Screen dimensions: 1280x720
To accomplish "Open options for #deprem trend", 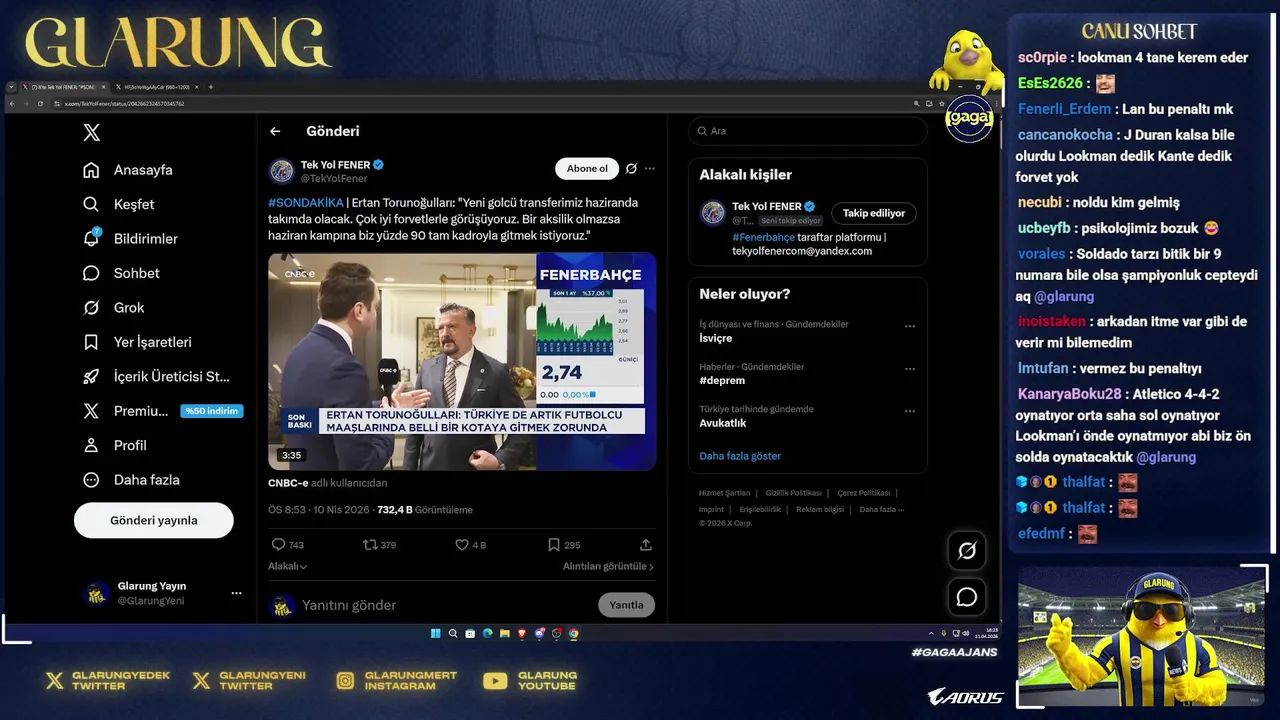I will (910, 368).
